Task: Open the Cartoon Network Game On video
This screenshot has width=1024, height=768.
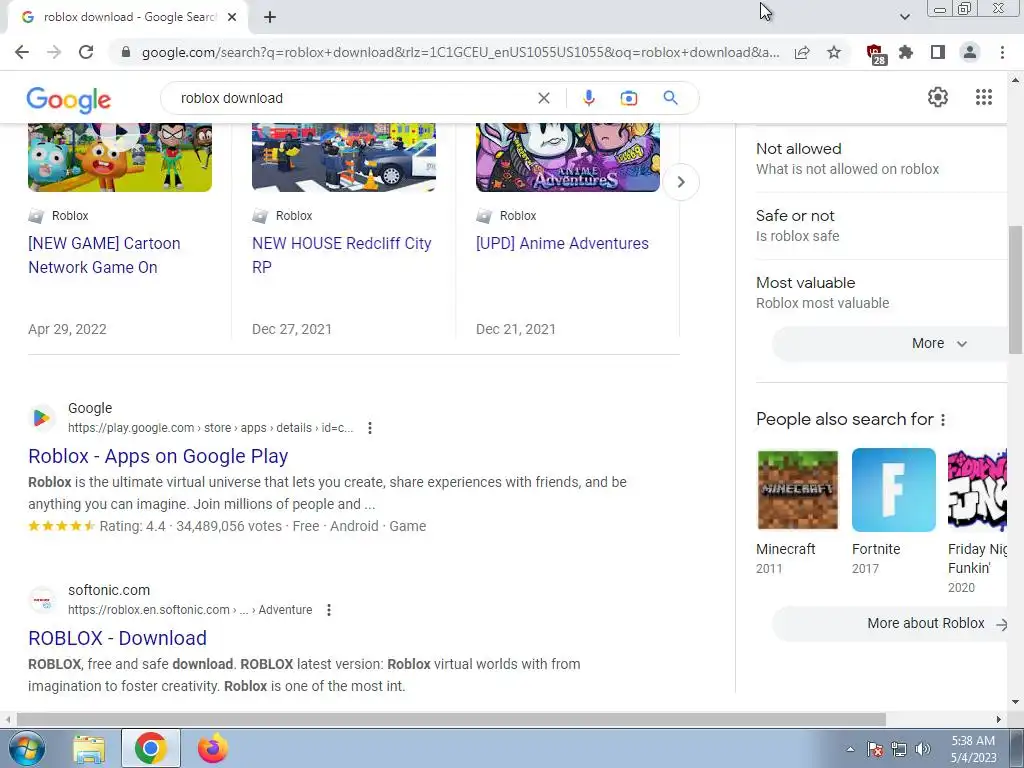Action: 104,255
